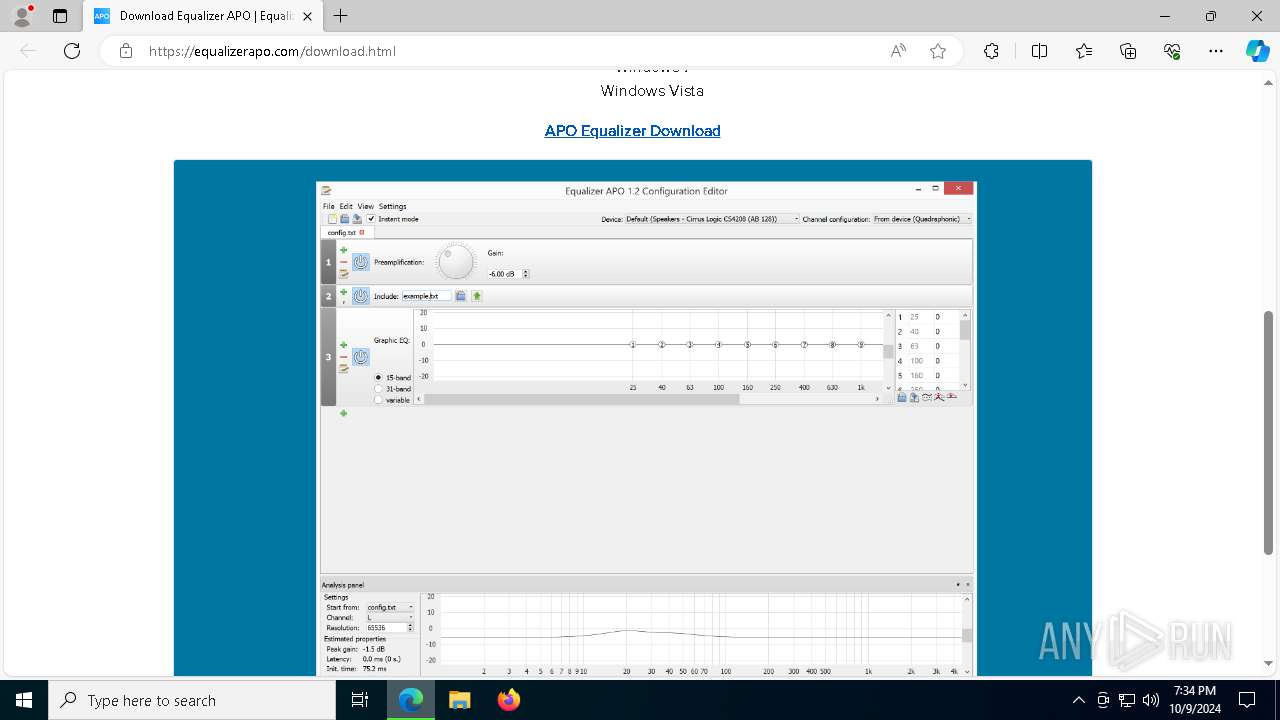Open the Edit menu in Configuration Editor
The image size is (1280, 720).
click(x=346, y=206)
